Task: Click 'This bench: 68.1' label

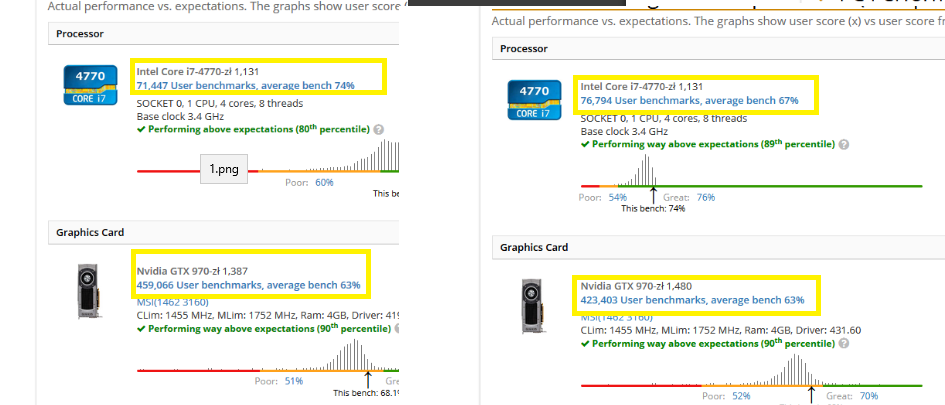Action: coord(366,393)
